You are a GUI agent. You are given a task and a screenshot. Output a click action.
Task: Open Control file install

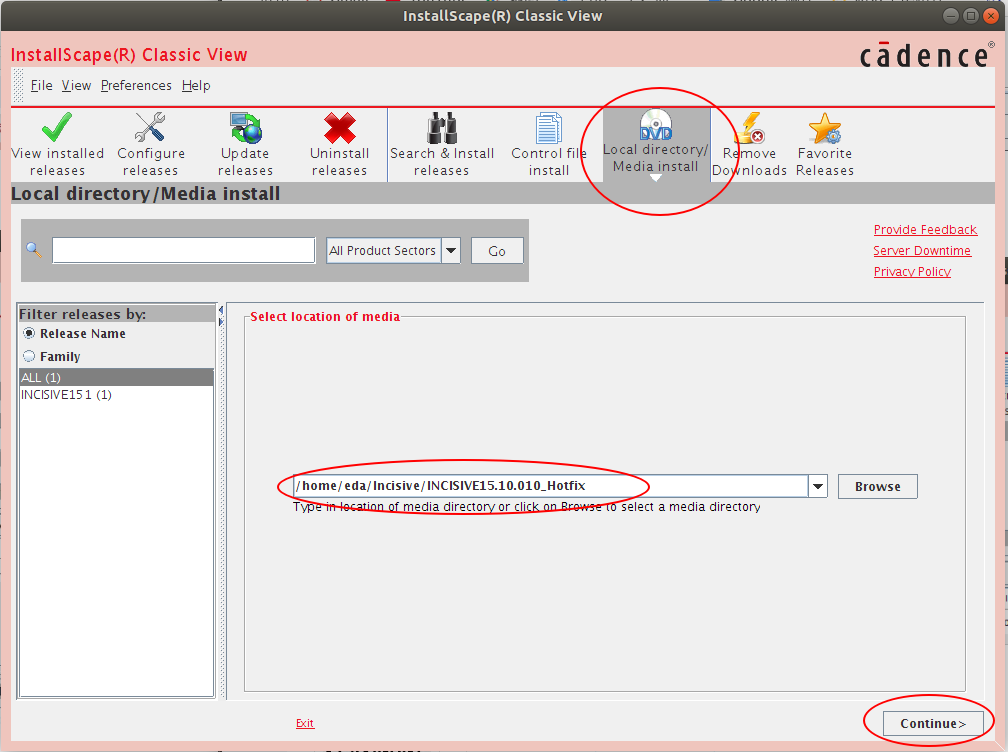[548, 145]
